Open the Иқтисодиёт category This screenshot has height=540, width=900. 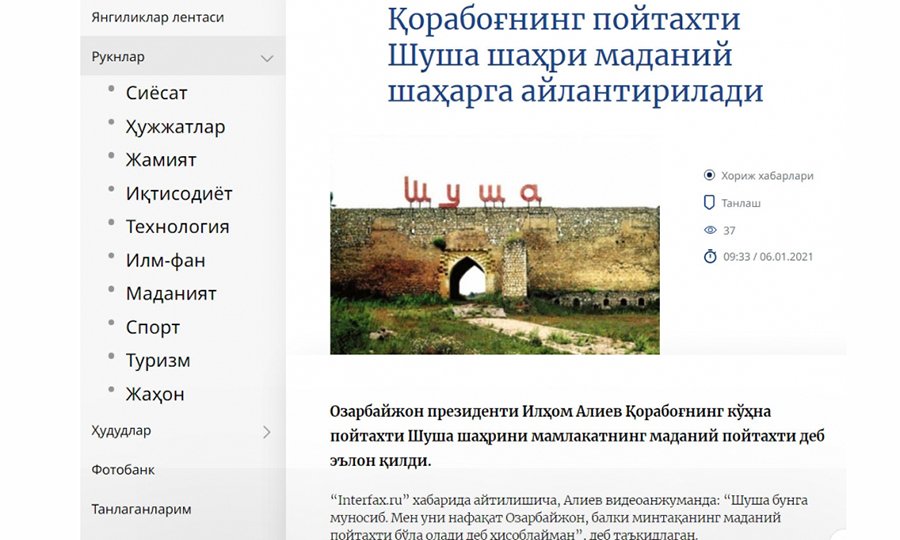pyautogui.click(x=179, y=193)
